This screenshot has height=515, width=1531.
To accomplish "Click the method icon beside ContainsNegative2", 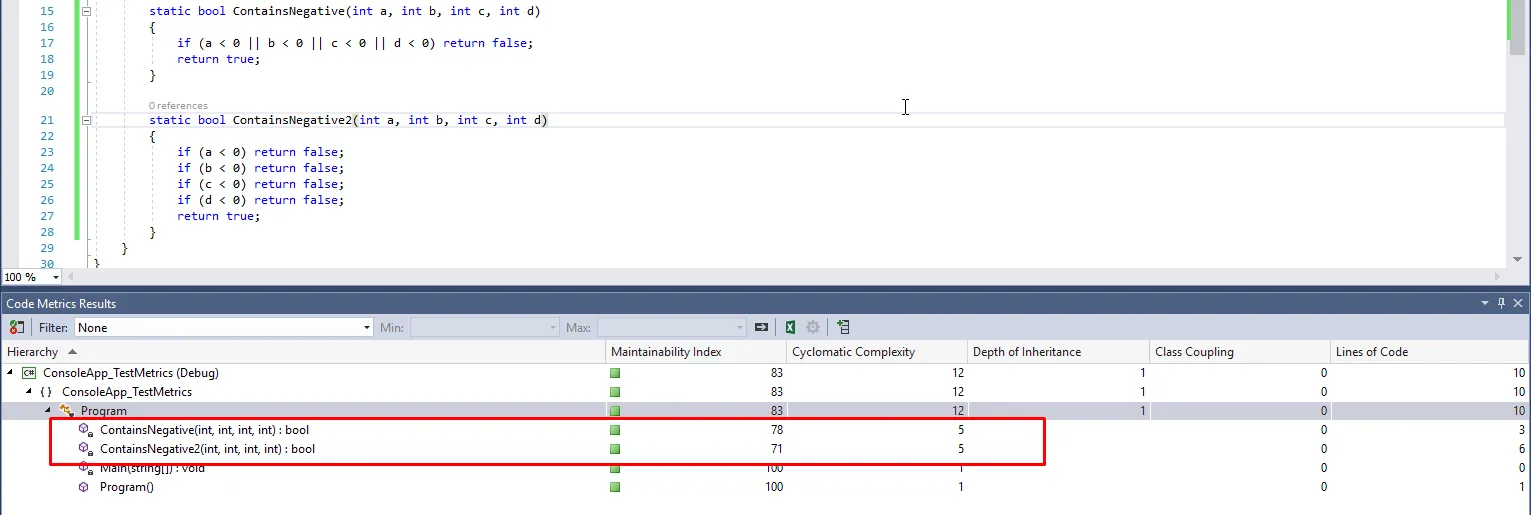I will [86, 449].
